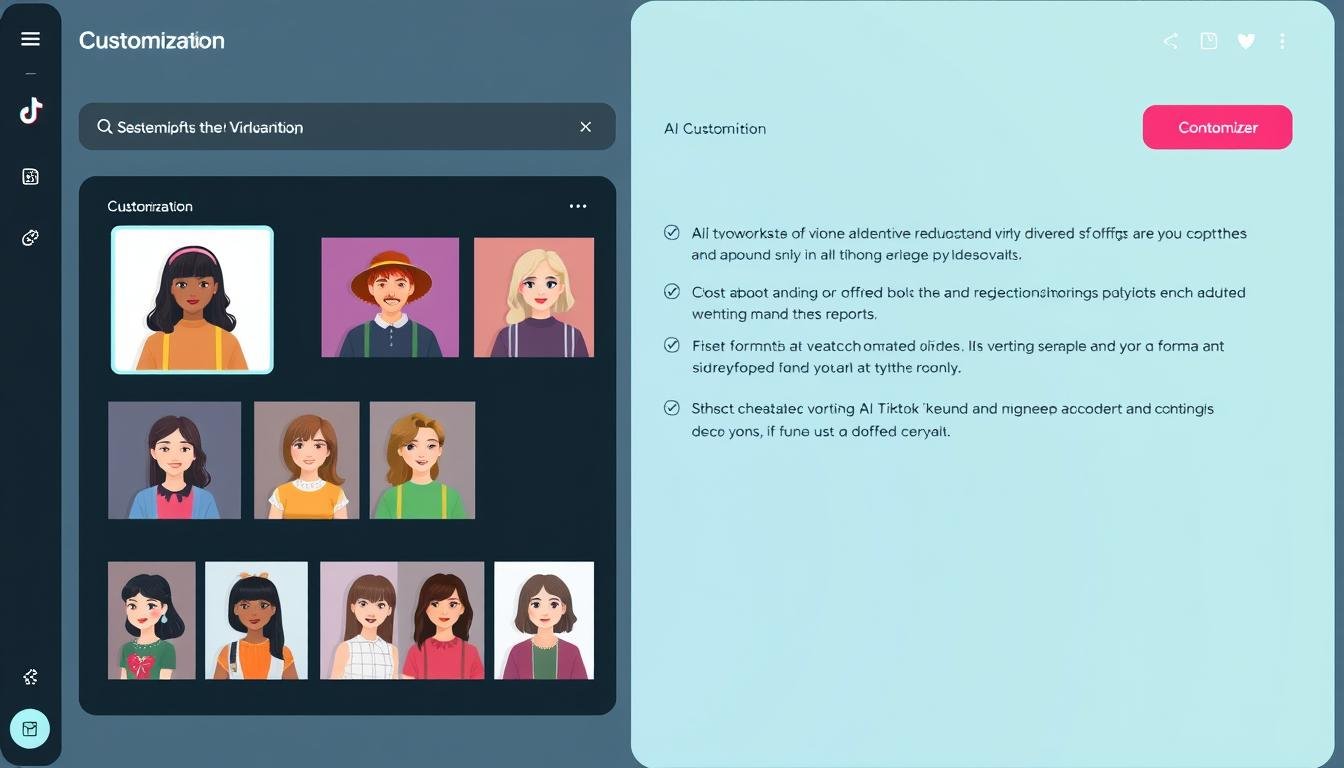Click the TikTok logo icon
1344x768 pixels.
pos(30,111)
